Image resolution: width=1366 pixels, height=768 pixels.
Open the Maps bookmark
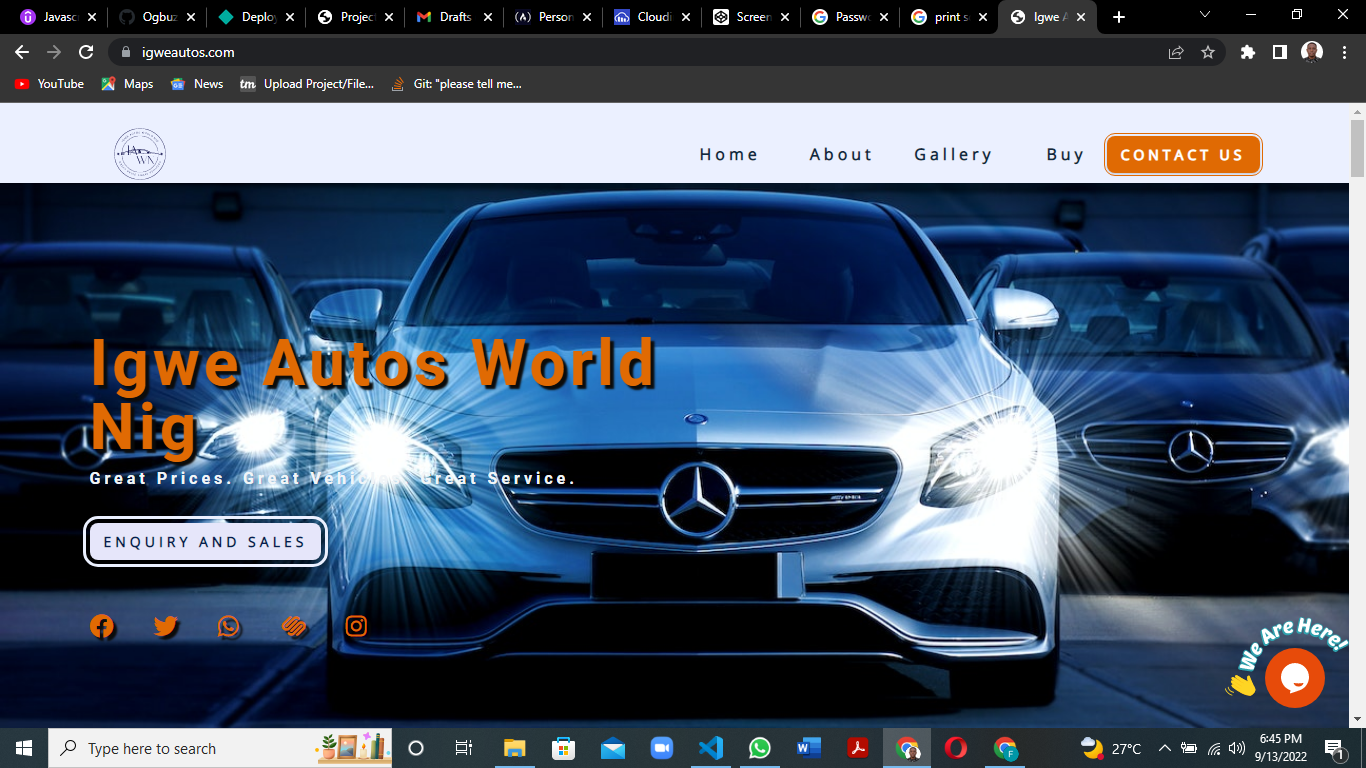[127, 84]
